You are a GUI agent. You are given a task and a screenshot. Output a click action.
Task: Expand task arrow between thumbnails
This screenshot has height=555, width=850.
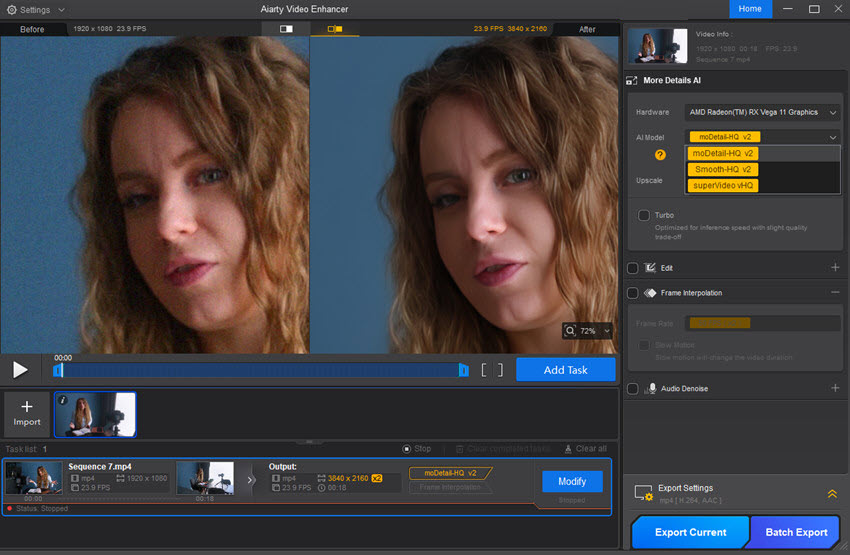coord(250,480)
